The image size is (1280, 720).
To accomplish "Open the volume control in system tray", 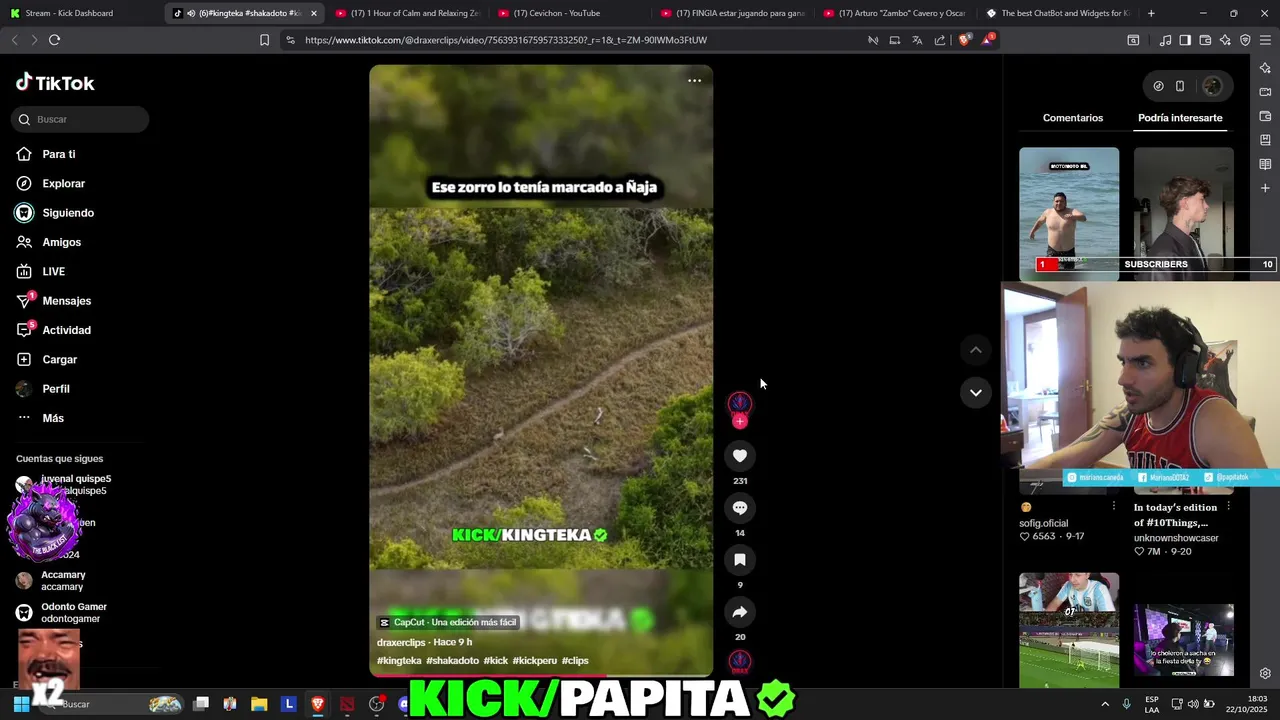I will [1193, 704].
